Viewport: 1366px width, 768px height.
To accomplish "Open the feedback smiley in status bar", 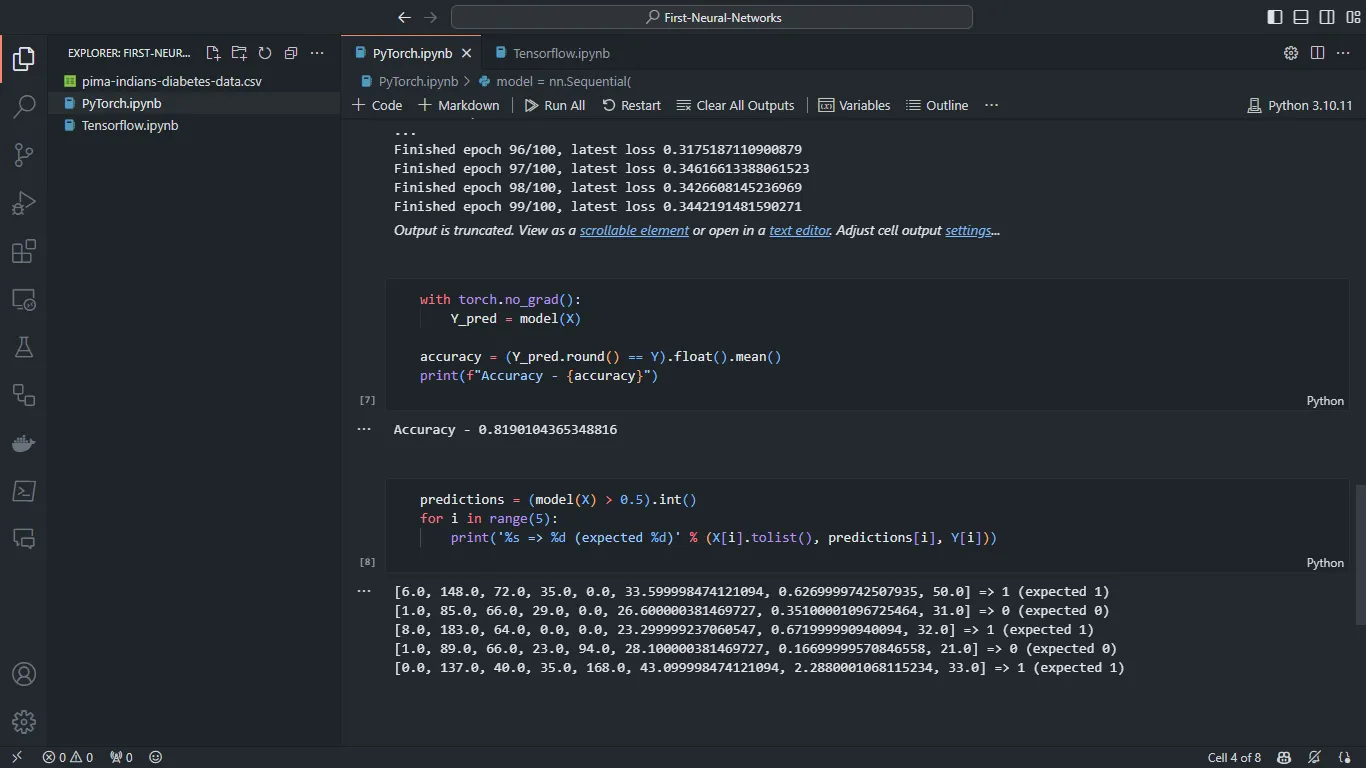I will coord(155,757).
